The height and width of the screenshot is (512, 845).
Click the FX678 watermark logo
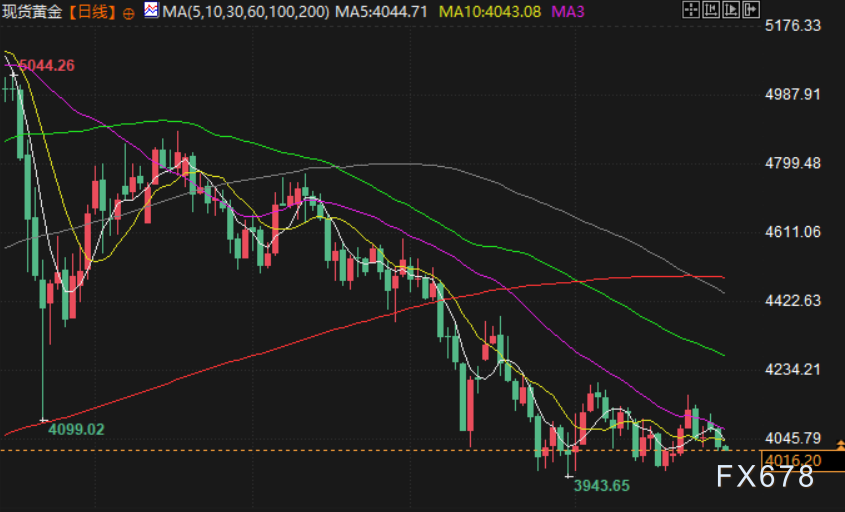coord(765,476)
